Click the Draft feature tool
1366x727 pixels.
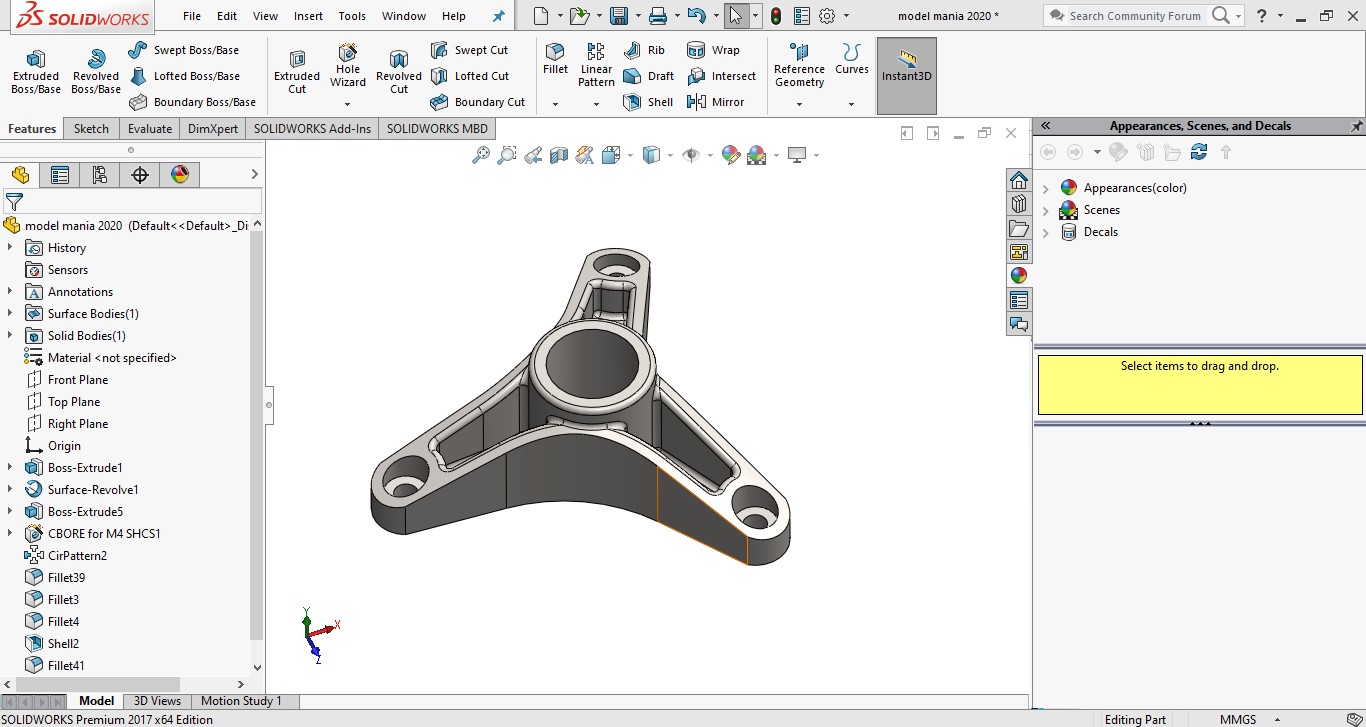pos(648,76)
